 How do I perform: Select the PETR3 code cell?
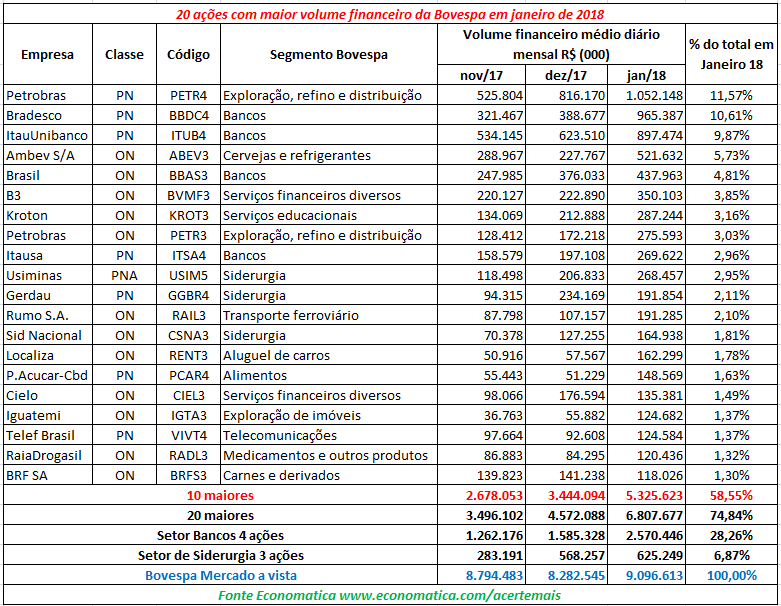pyautogui.click(x=188, y=235)
